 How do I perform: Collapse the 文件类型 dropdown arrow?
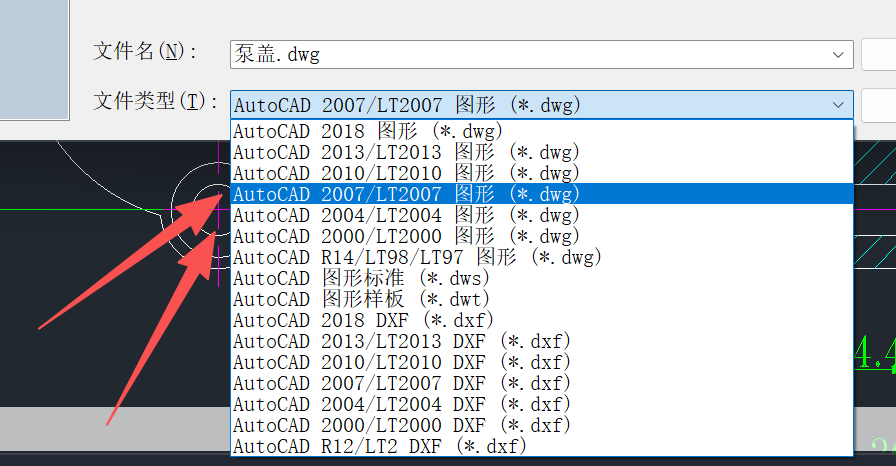coord(838,105)
